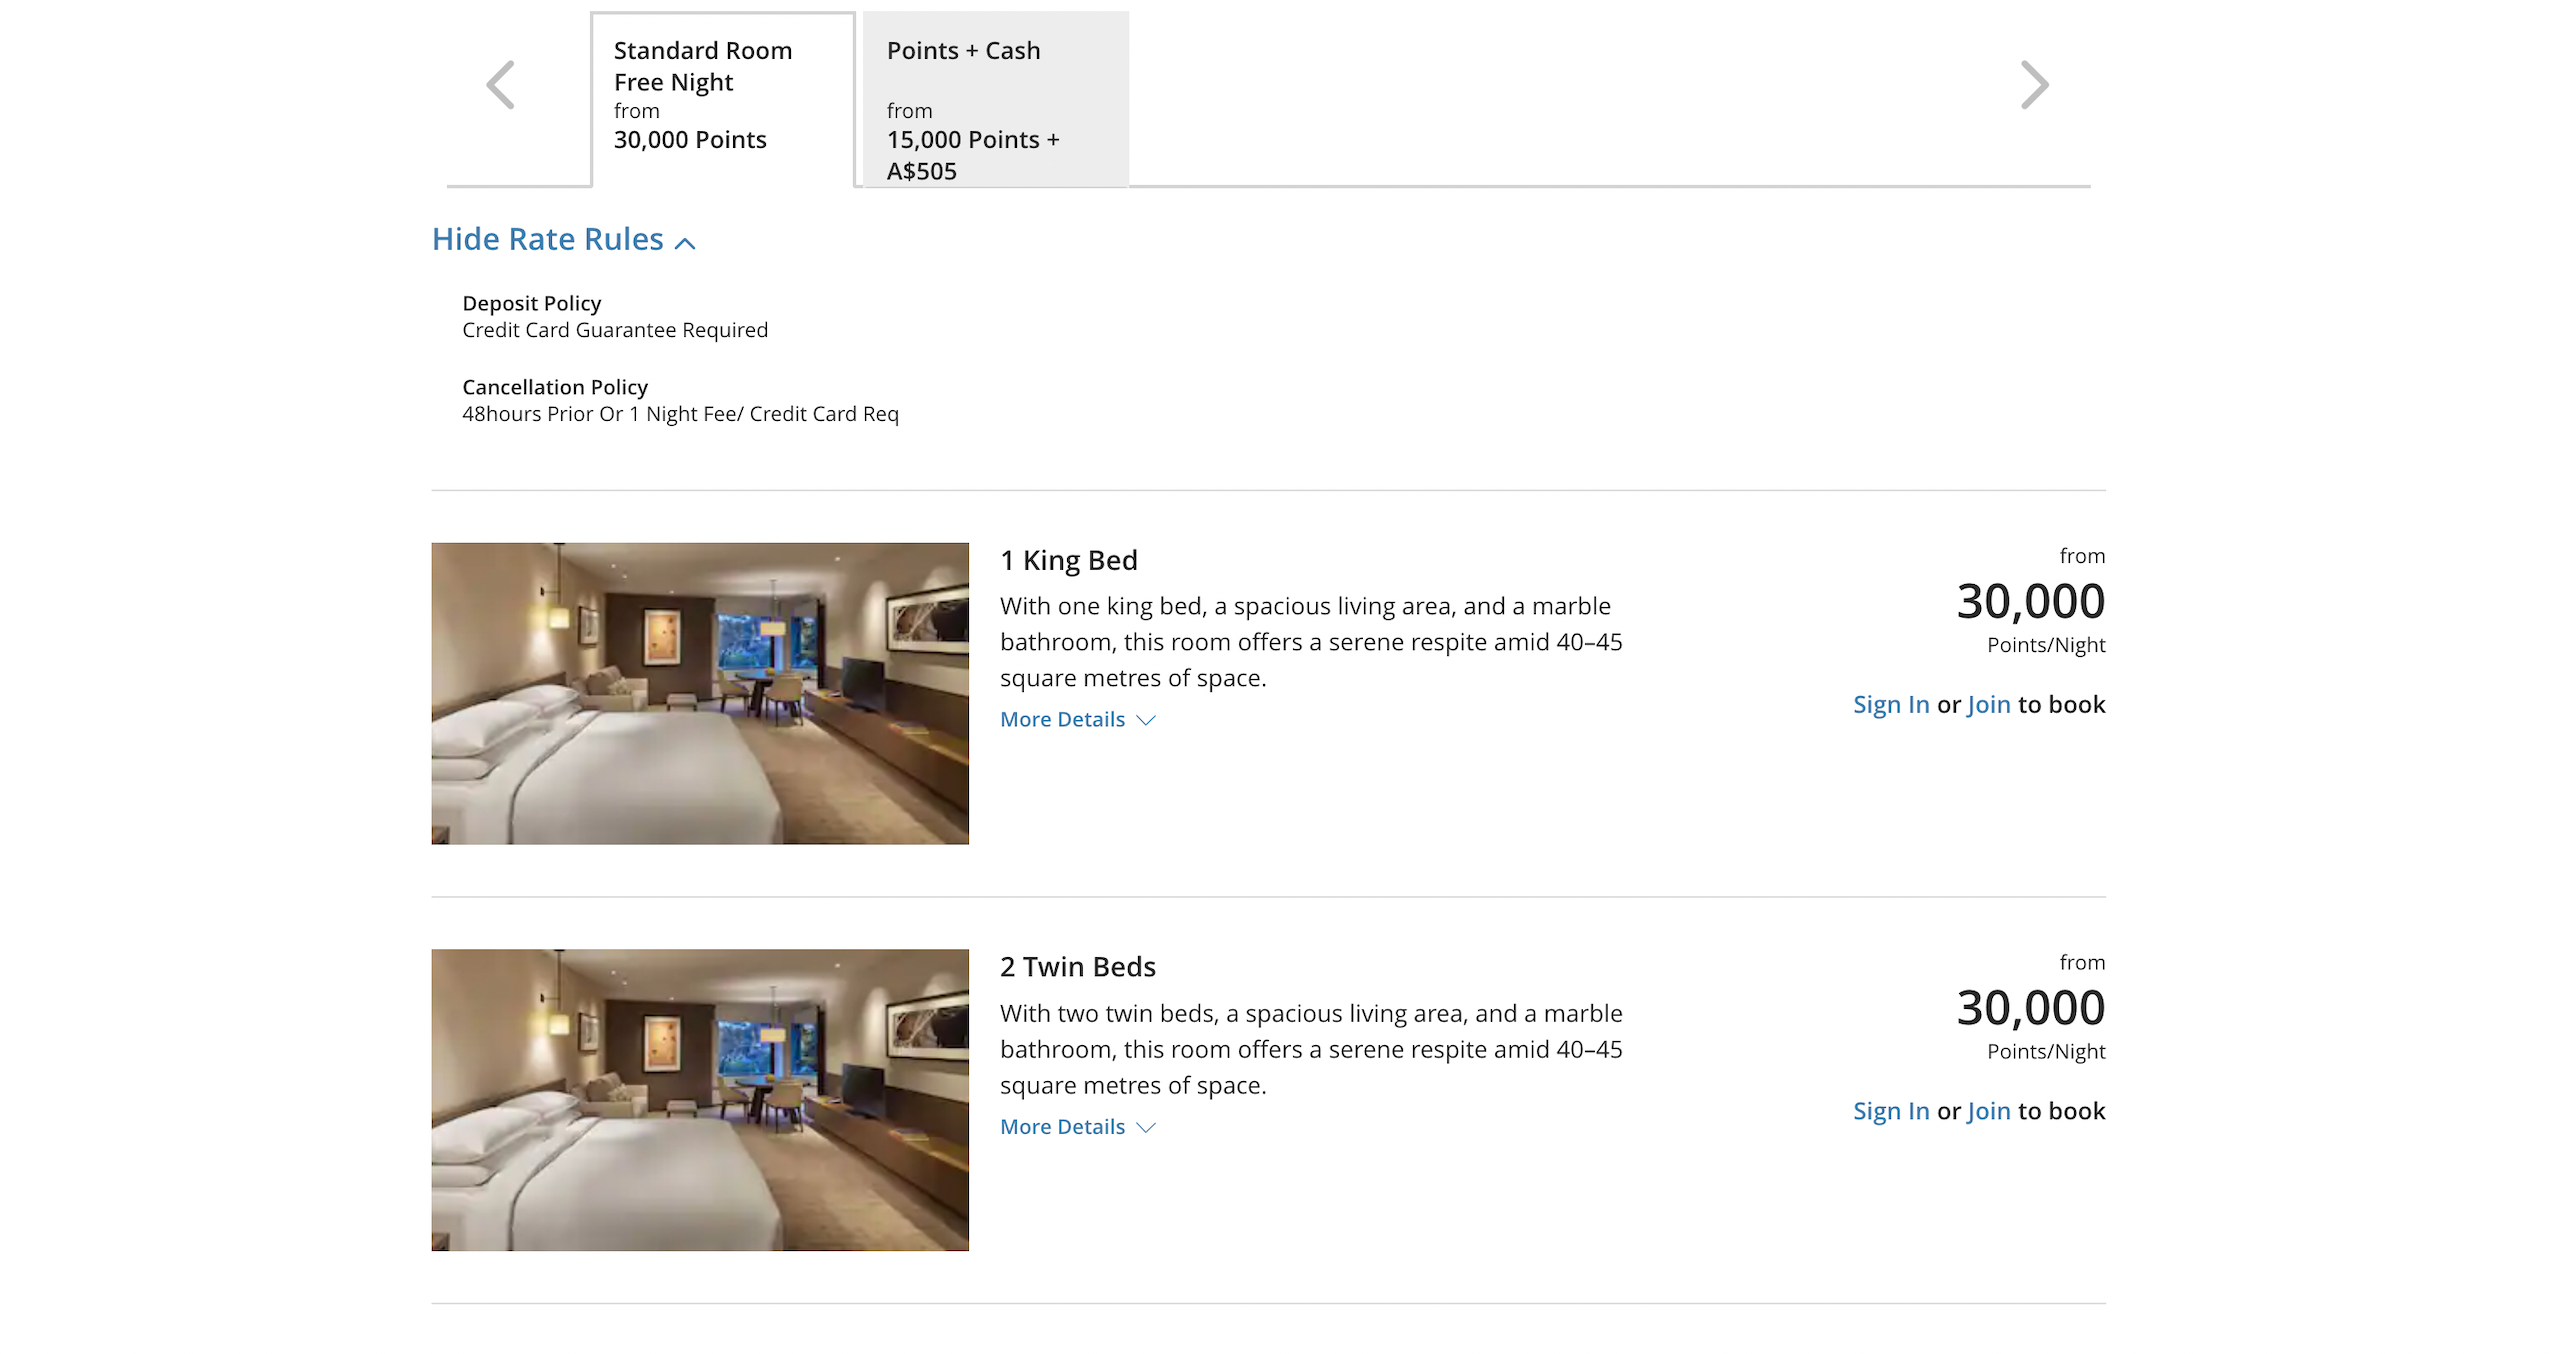Click Join for the King Bed room

(1988, 704)
